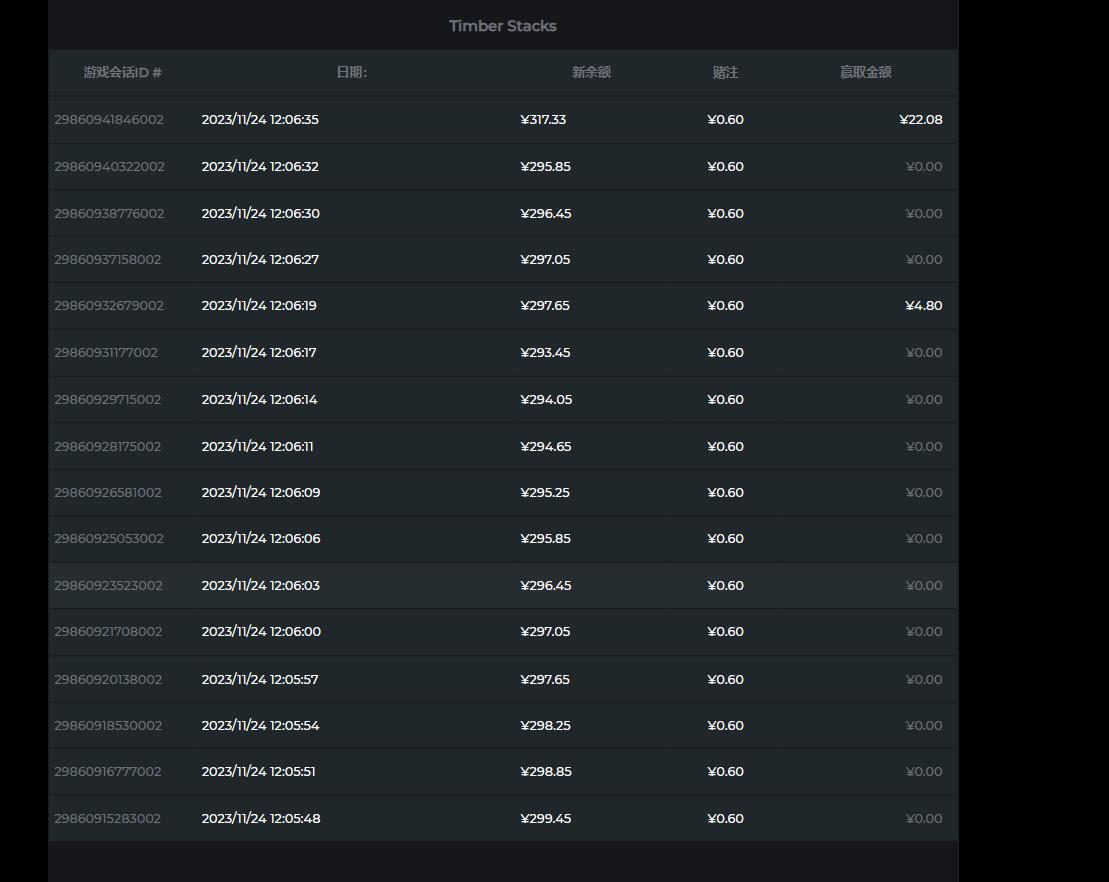Select the entry at 12:05:48
The height and width of the screenshot is (882, 1109).
[x=260, y=818]
